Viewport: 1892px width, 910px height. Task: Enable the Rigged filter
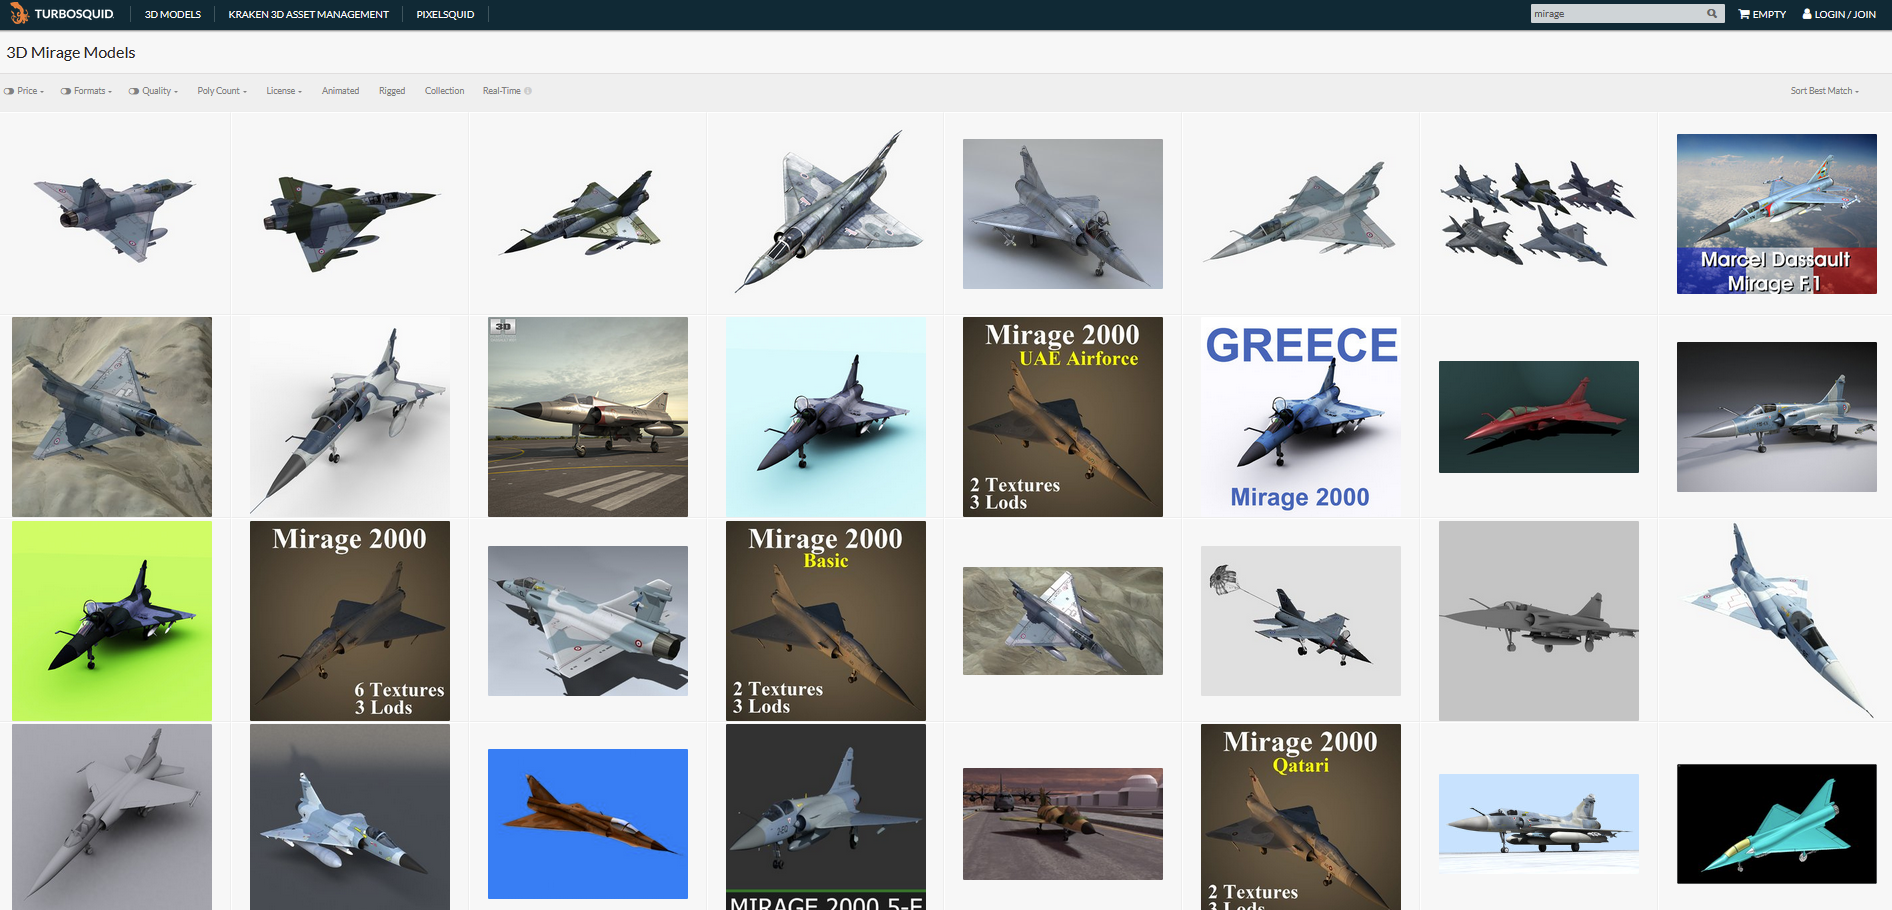pos(392,91)
